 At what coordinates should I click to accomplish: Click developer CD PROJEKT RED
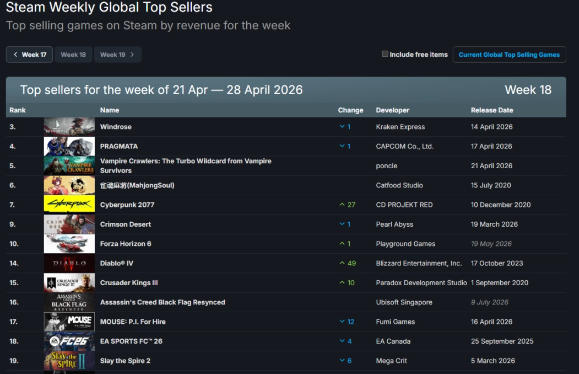[x=404, y=205]
